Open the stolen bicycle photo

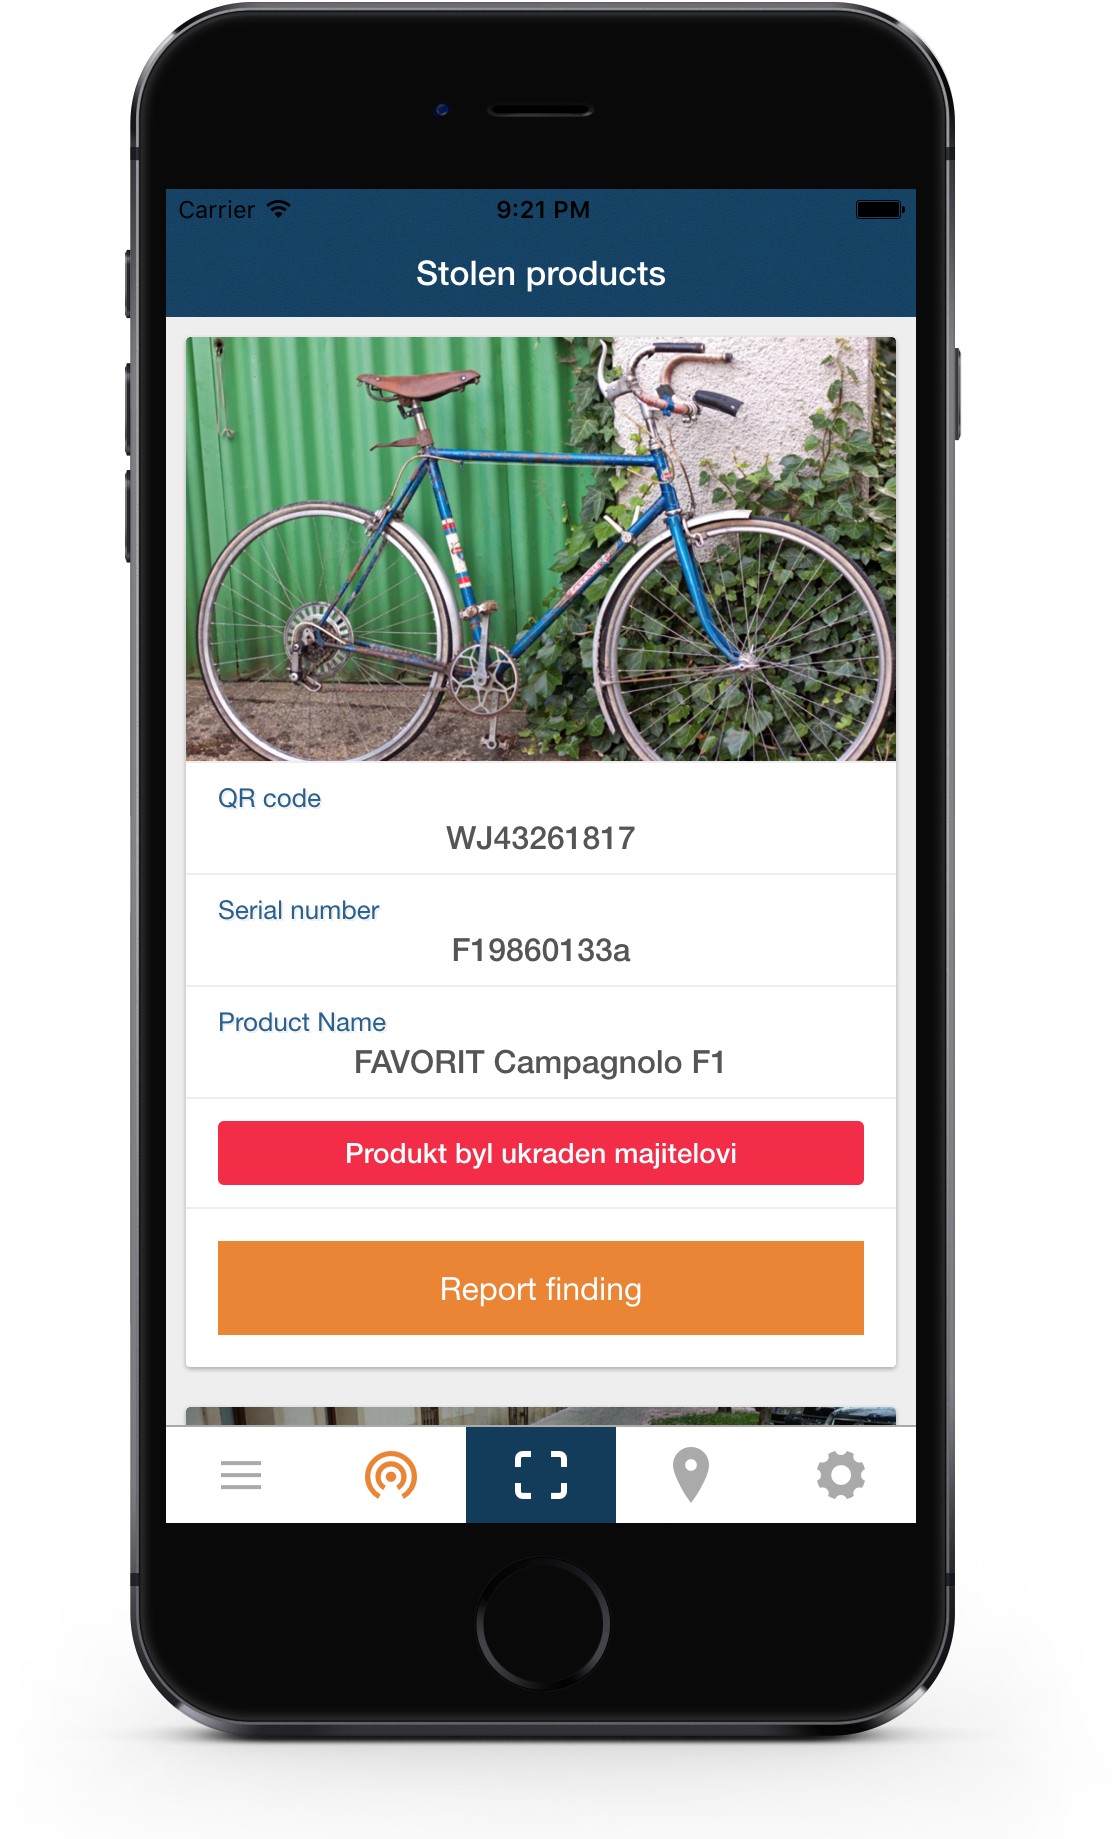coord(541,549)
